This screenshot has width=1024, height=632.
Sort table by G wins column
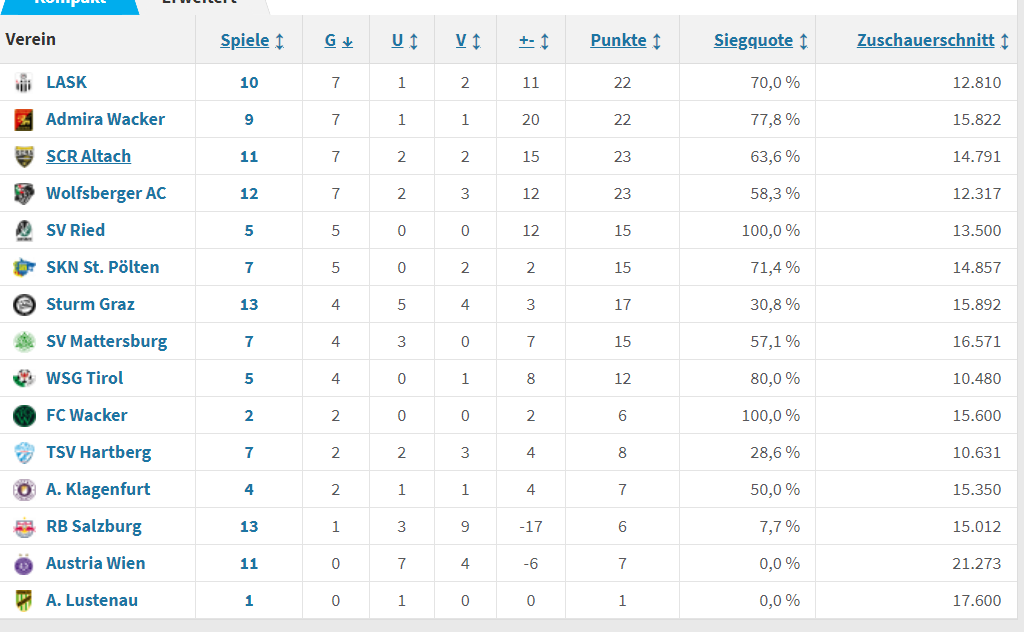339,40
